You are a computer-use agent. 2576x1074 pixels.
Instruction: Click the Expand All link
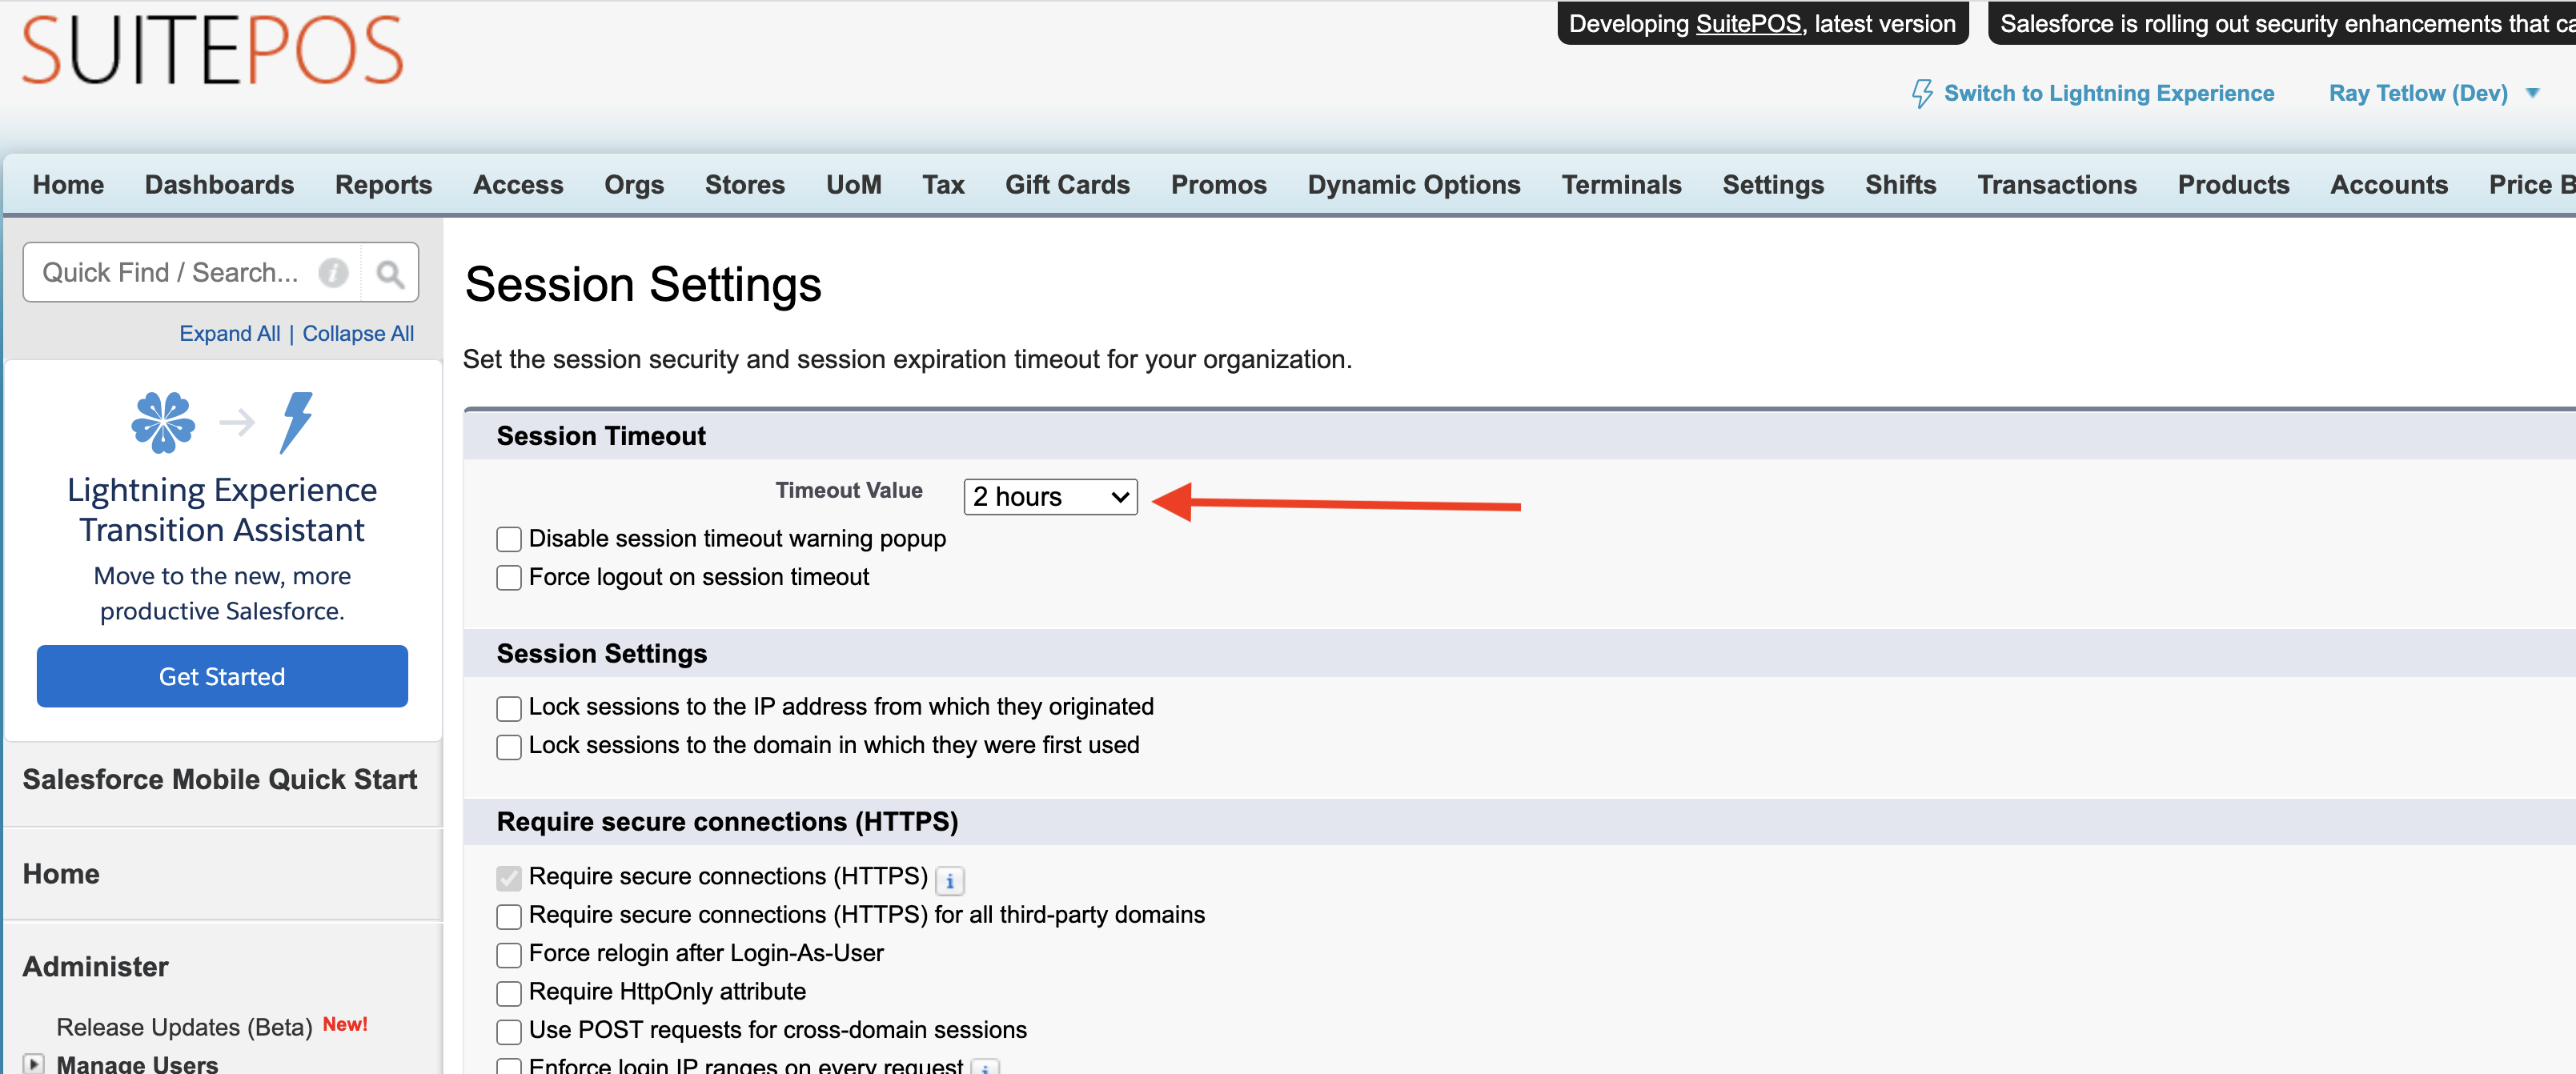pos(229,334)
